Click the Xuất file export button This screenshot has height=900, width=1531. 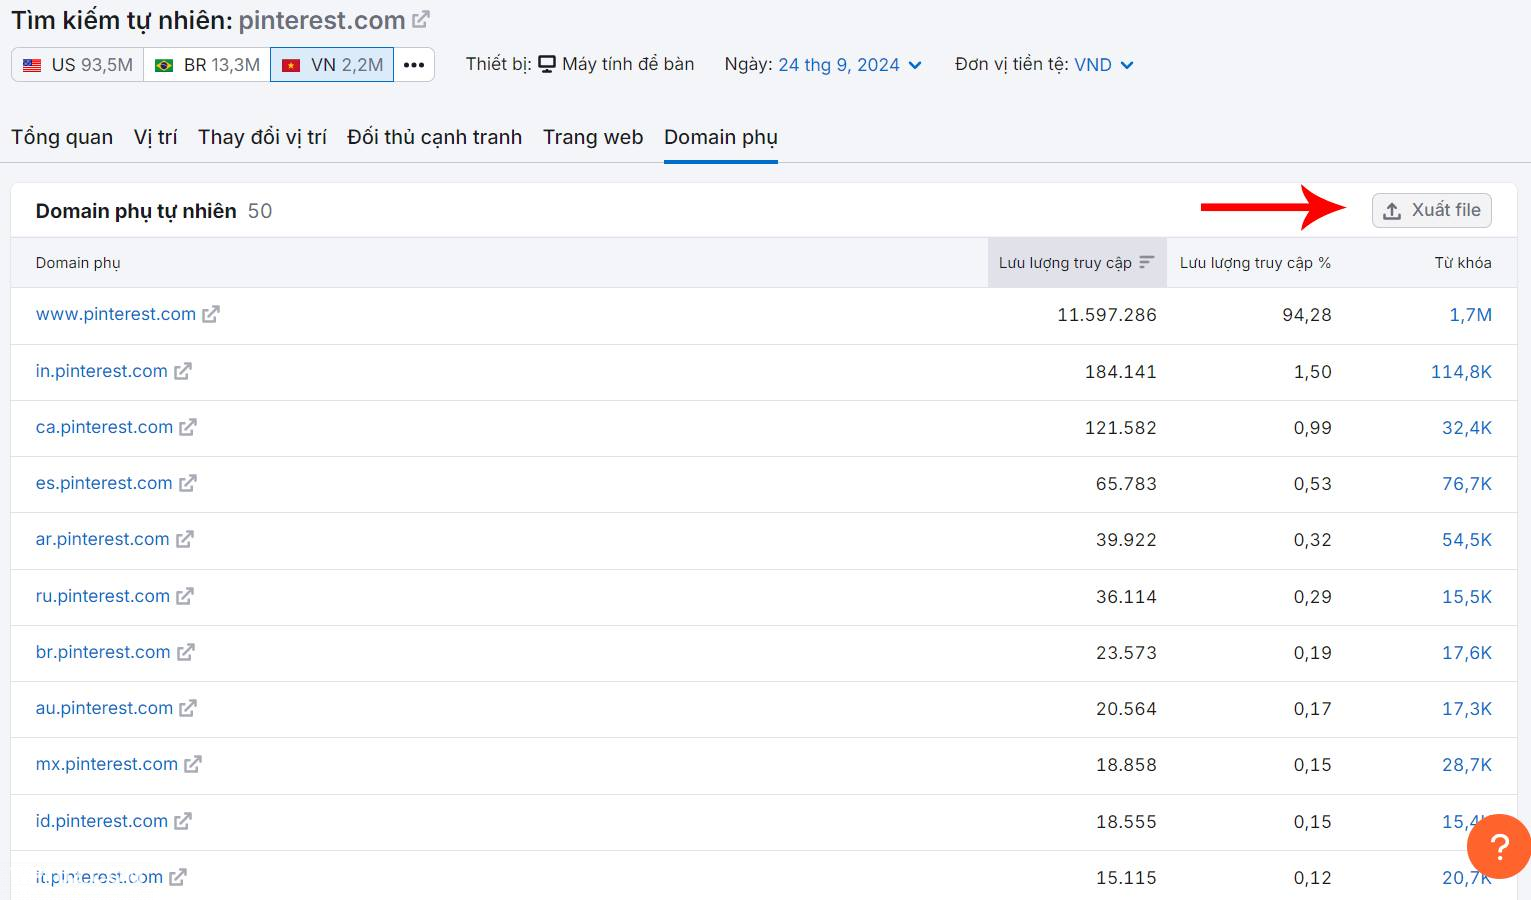pos(1432,210)
